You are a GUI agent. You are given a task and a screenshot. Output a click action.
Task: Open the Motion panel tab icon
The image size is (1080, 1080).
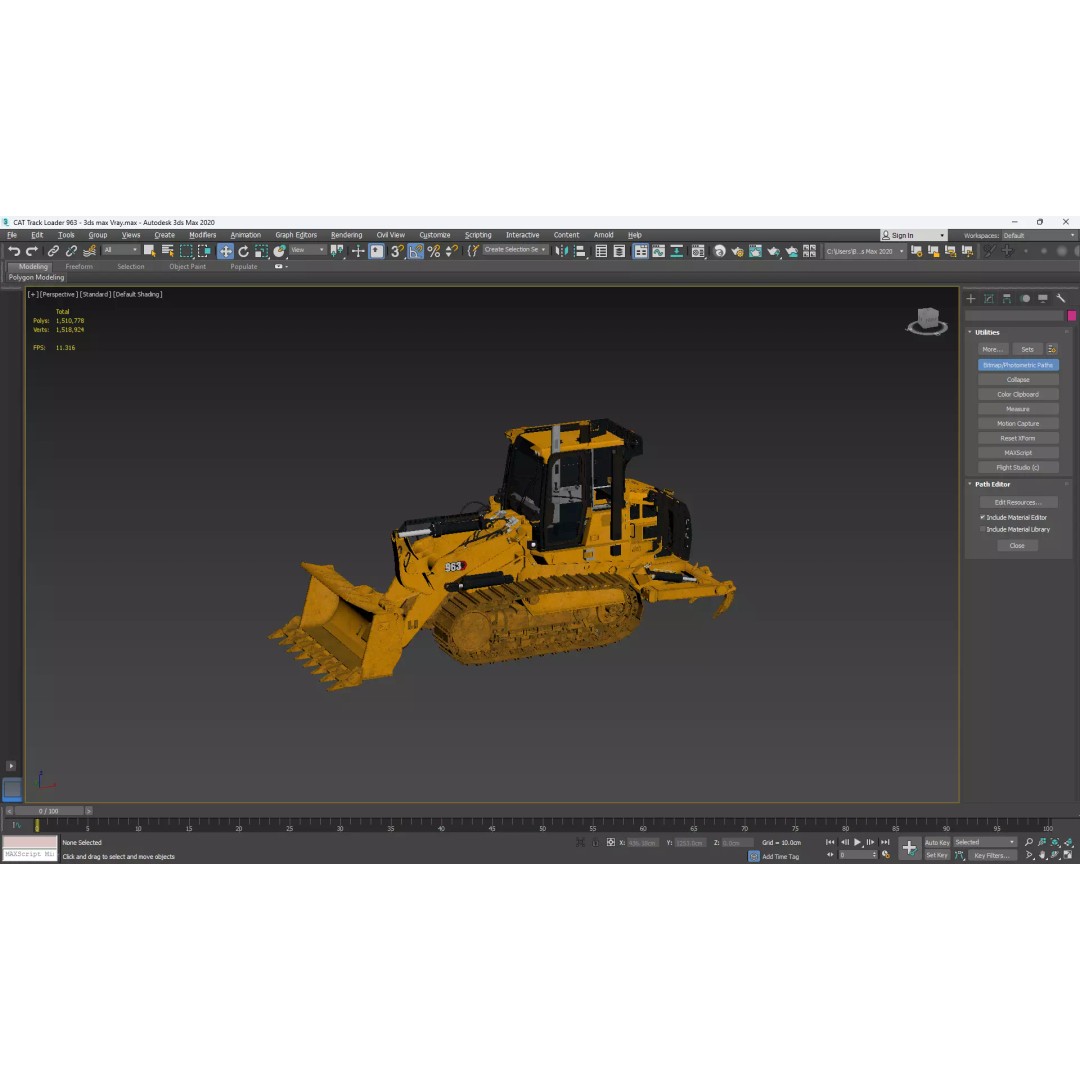pyautogui.click(x=1025, y=299)
